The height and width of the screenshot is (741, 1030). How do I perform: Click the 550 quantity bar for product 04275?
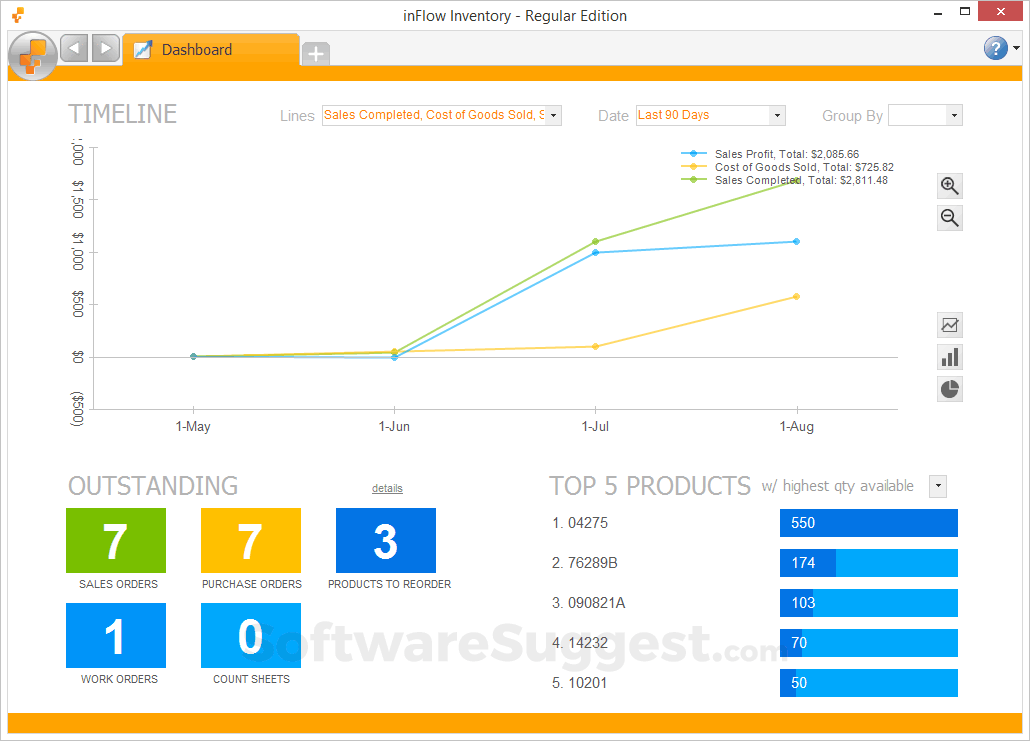pyautogui.click(x=868, y=523)
